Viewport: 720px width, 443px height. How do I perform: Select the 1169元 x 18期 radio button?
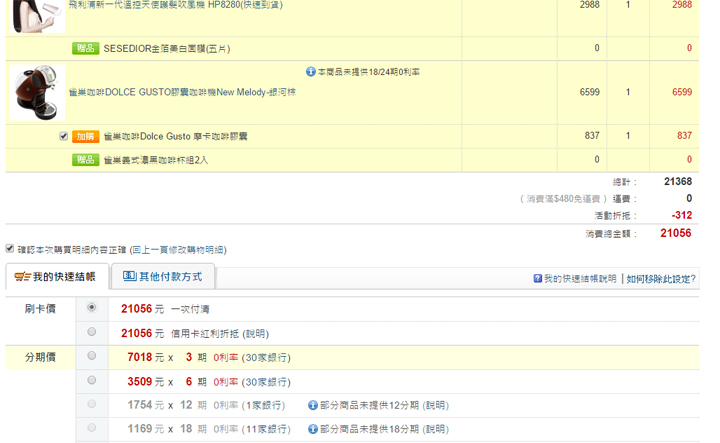[92, 427]
